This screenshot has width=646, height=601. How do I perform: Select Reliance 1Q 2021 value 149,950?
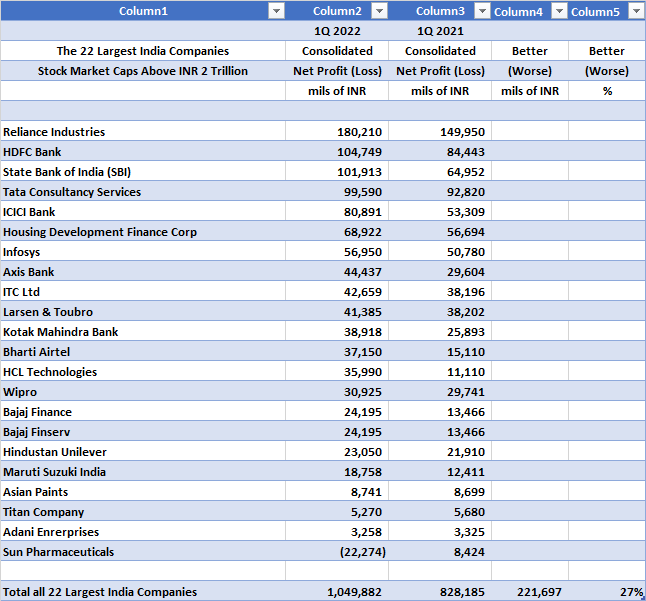(x=440, y=131)
